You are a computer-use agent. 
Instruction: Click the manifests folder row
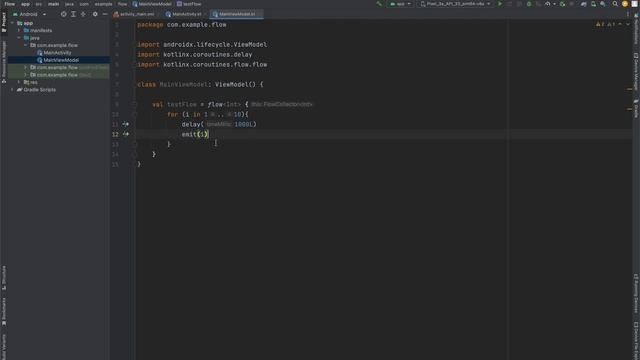coord(58,31)
